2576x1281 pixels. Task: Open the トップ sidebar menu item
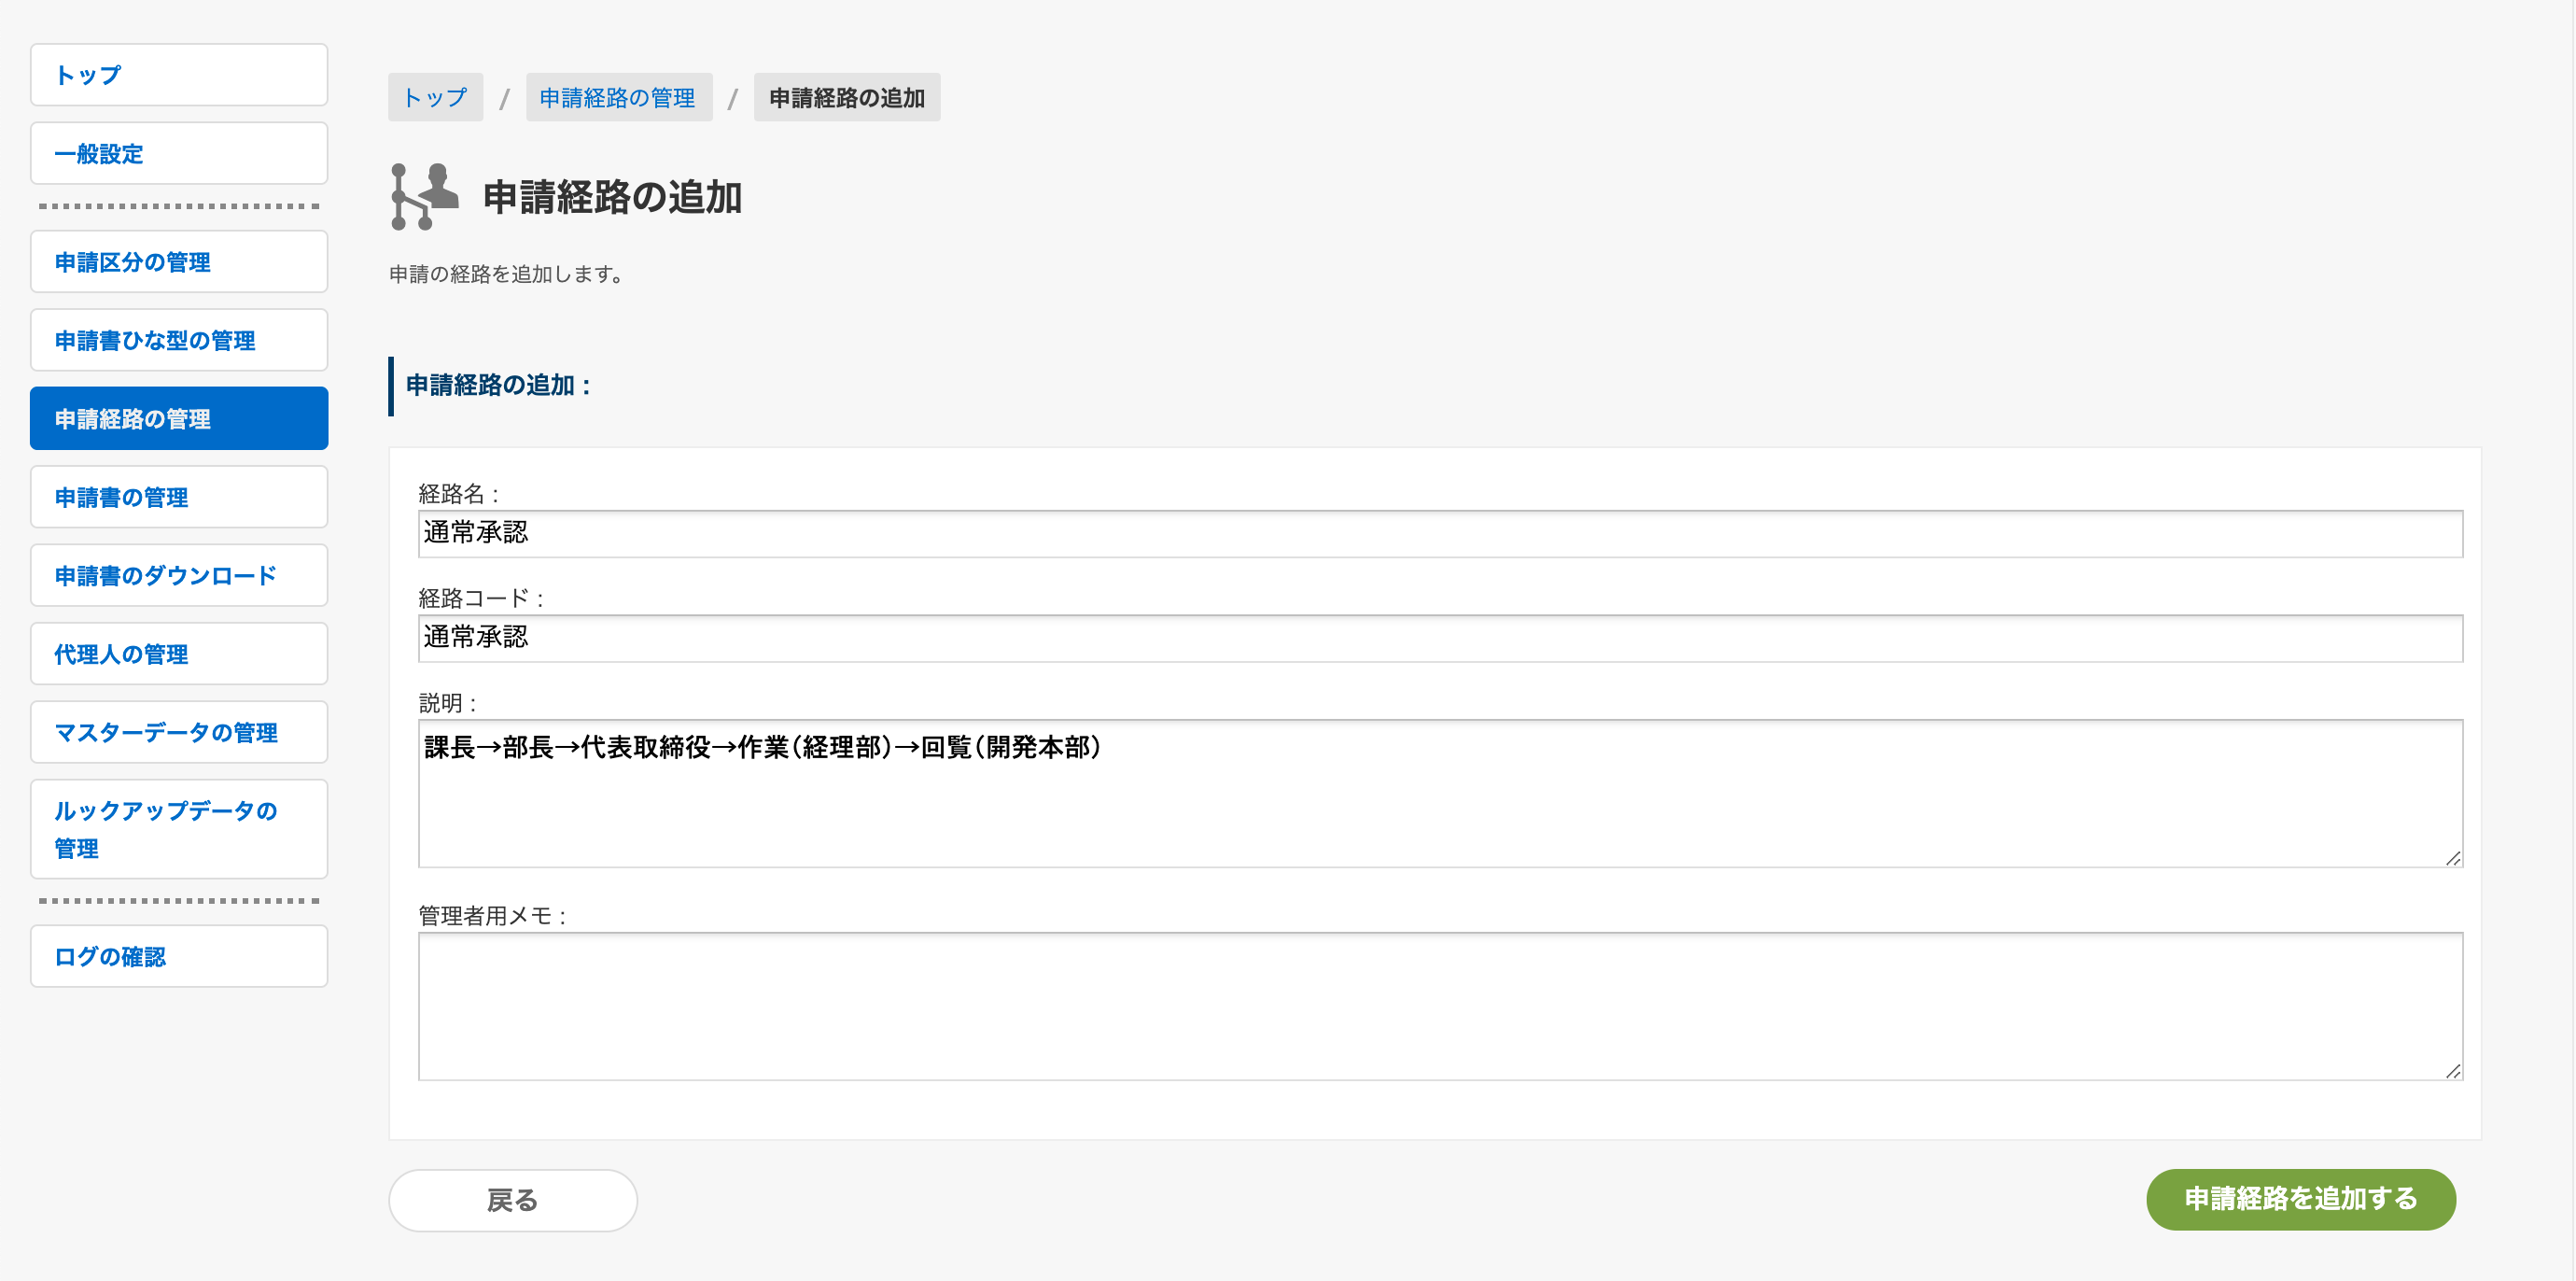click(x=179, y=75)
